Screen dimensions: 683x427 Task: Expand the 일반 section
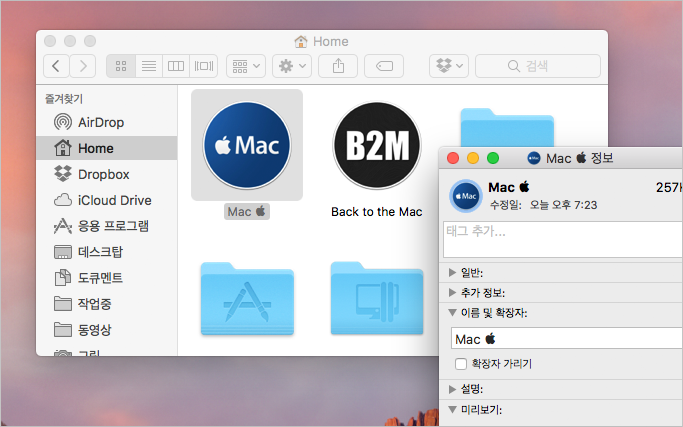coord(453,273)
